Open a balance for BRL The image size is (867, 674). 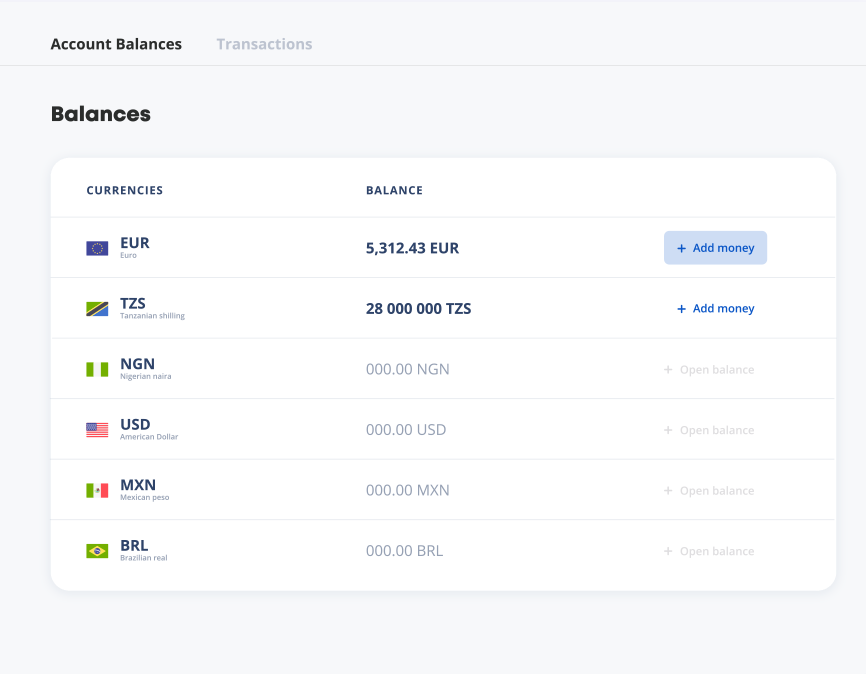tap(708, 551)
